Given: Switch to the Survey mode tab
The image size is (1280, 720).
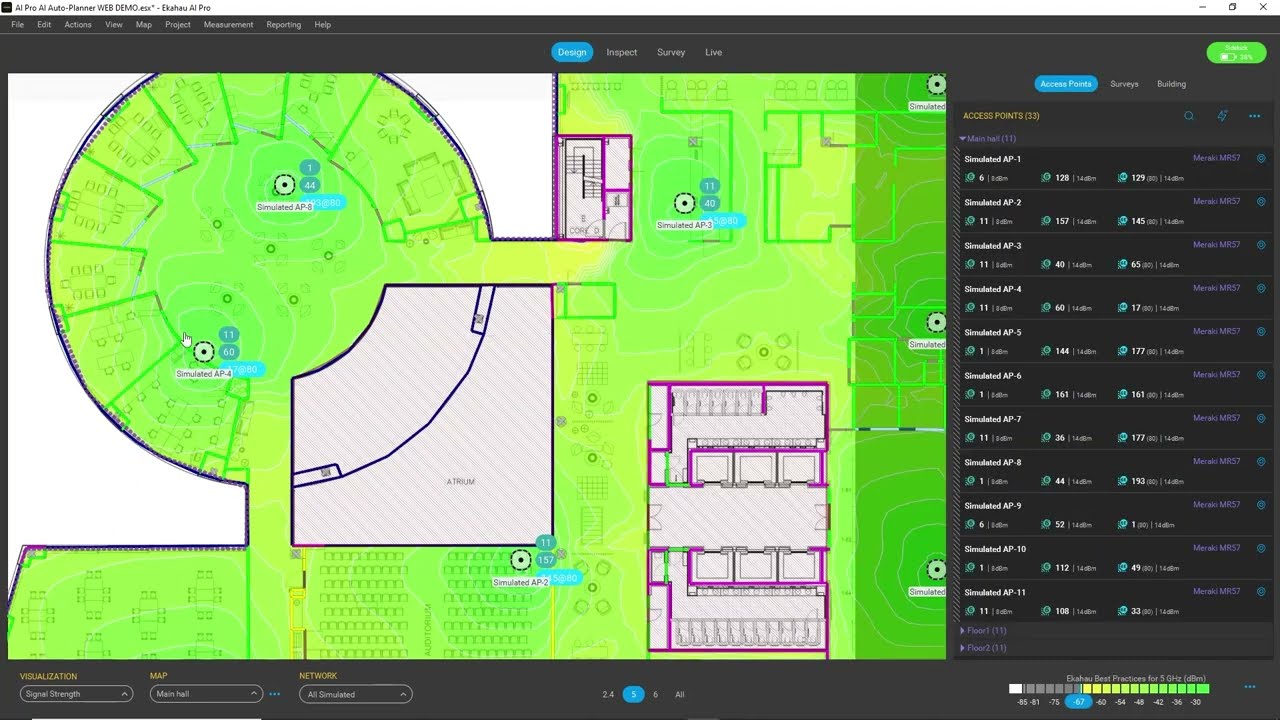Looking at the screenshot, I should click(671, 52).
